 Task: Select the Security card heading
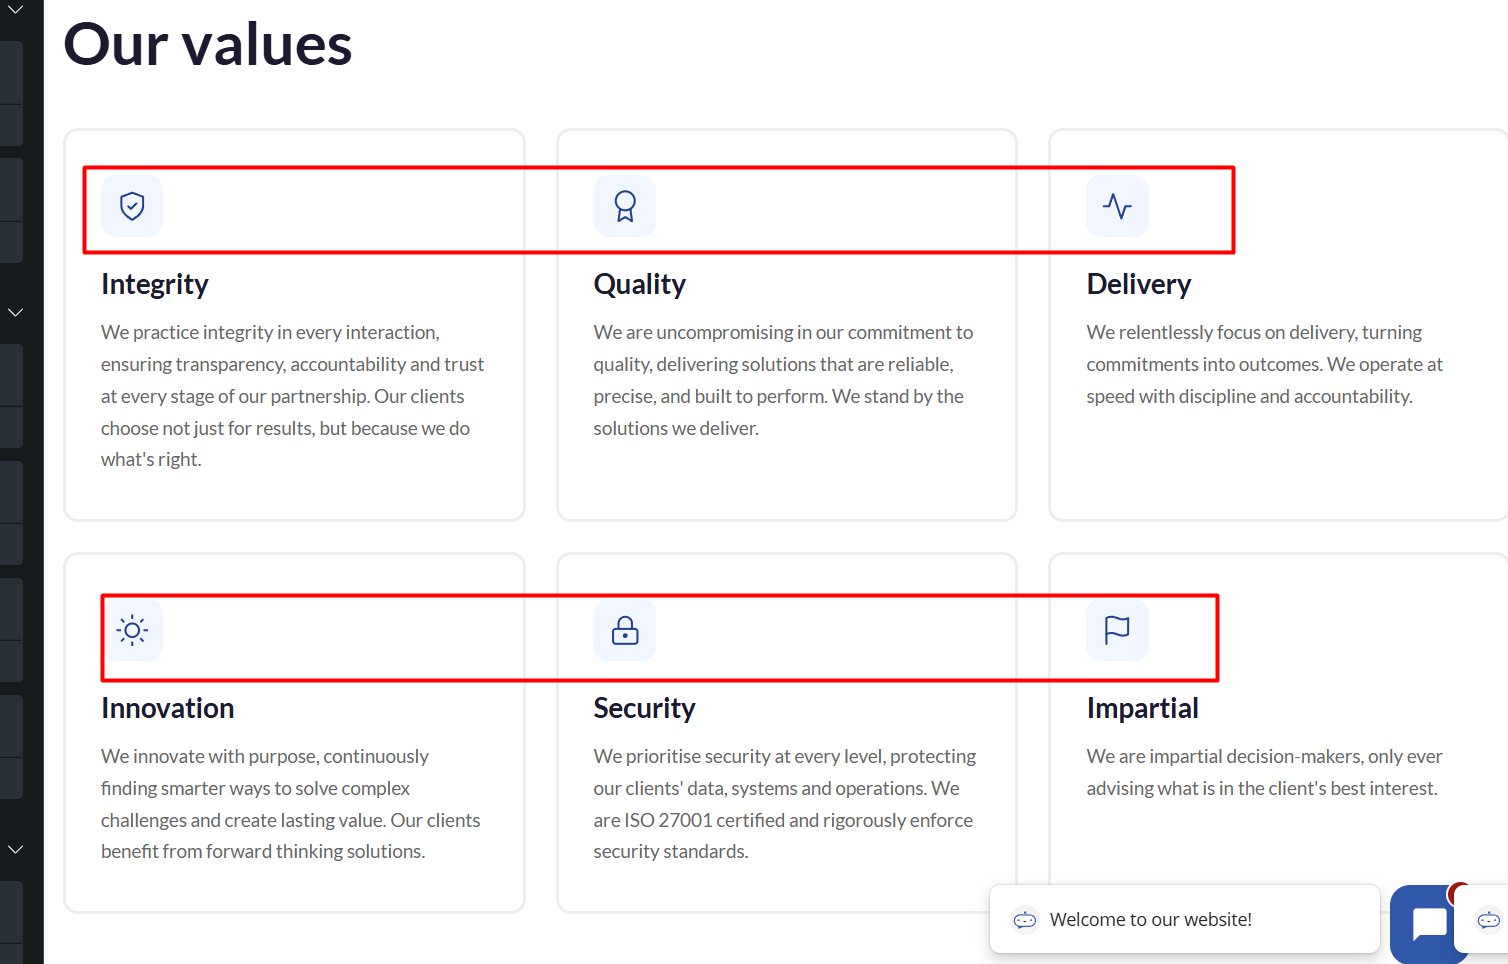pos(645,708)
